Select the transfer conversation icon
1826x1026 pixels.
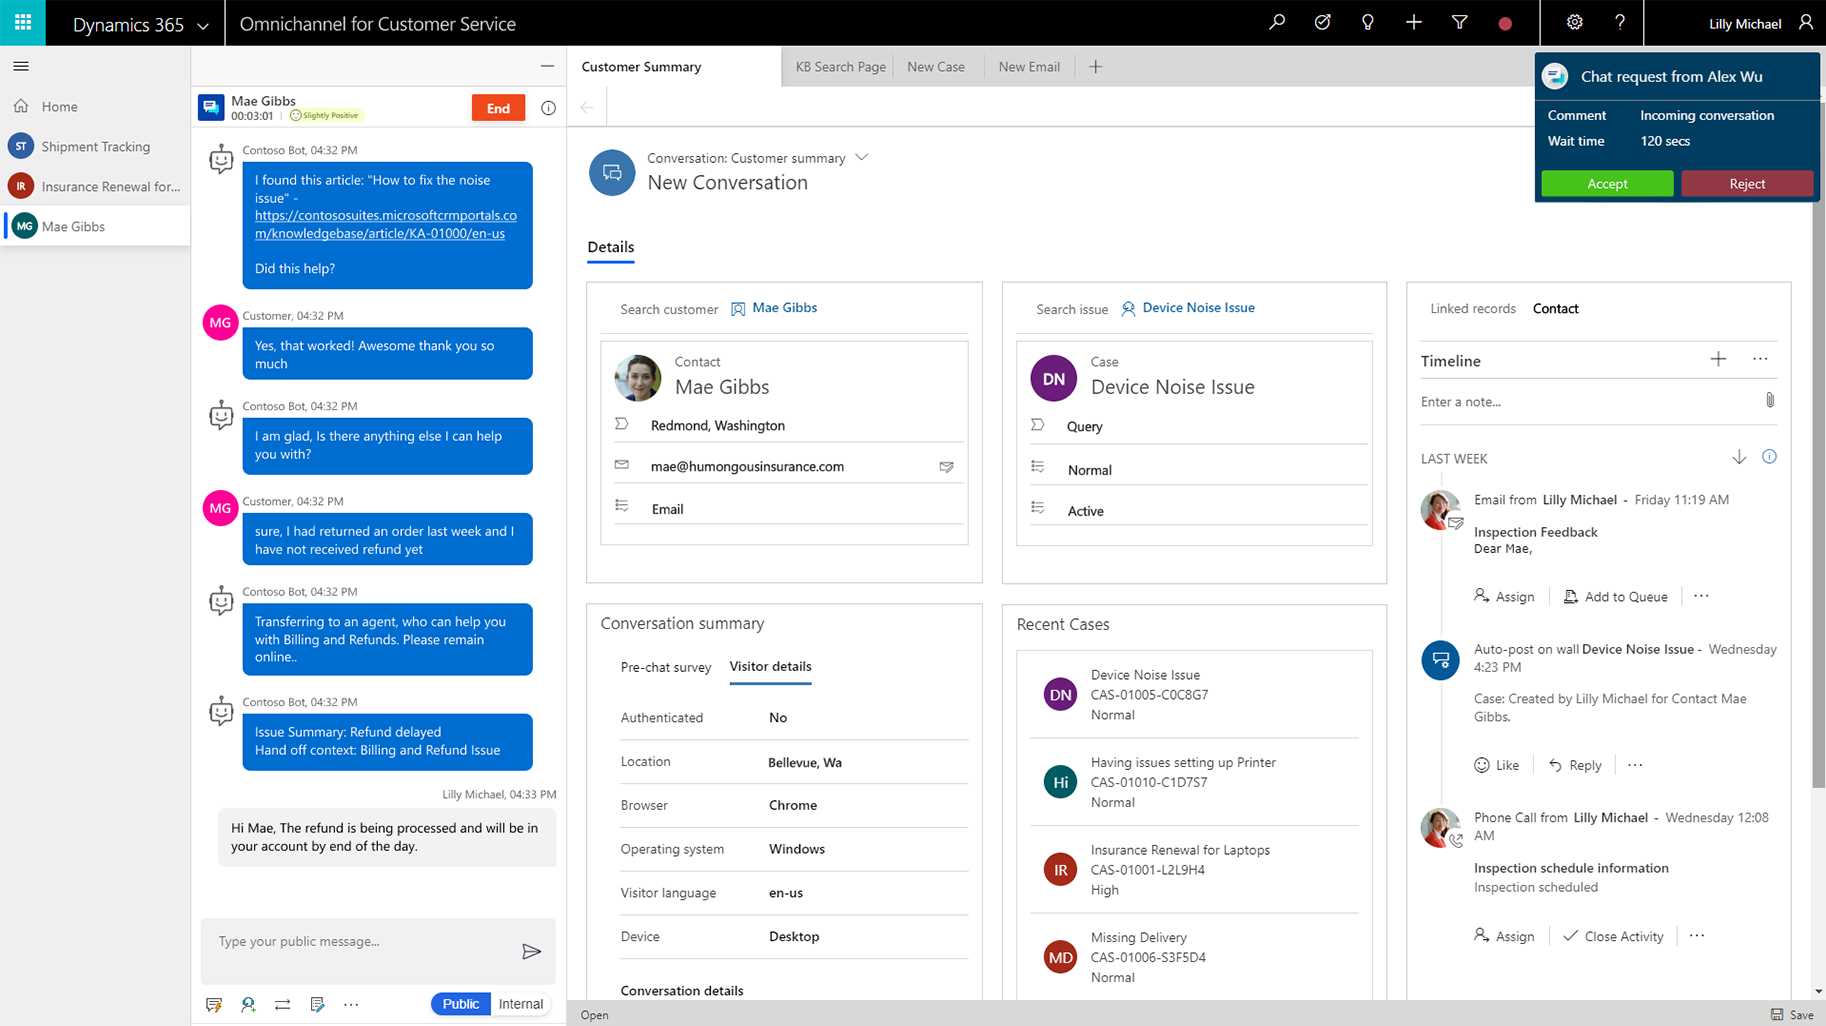[283, 1004]
